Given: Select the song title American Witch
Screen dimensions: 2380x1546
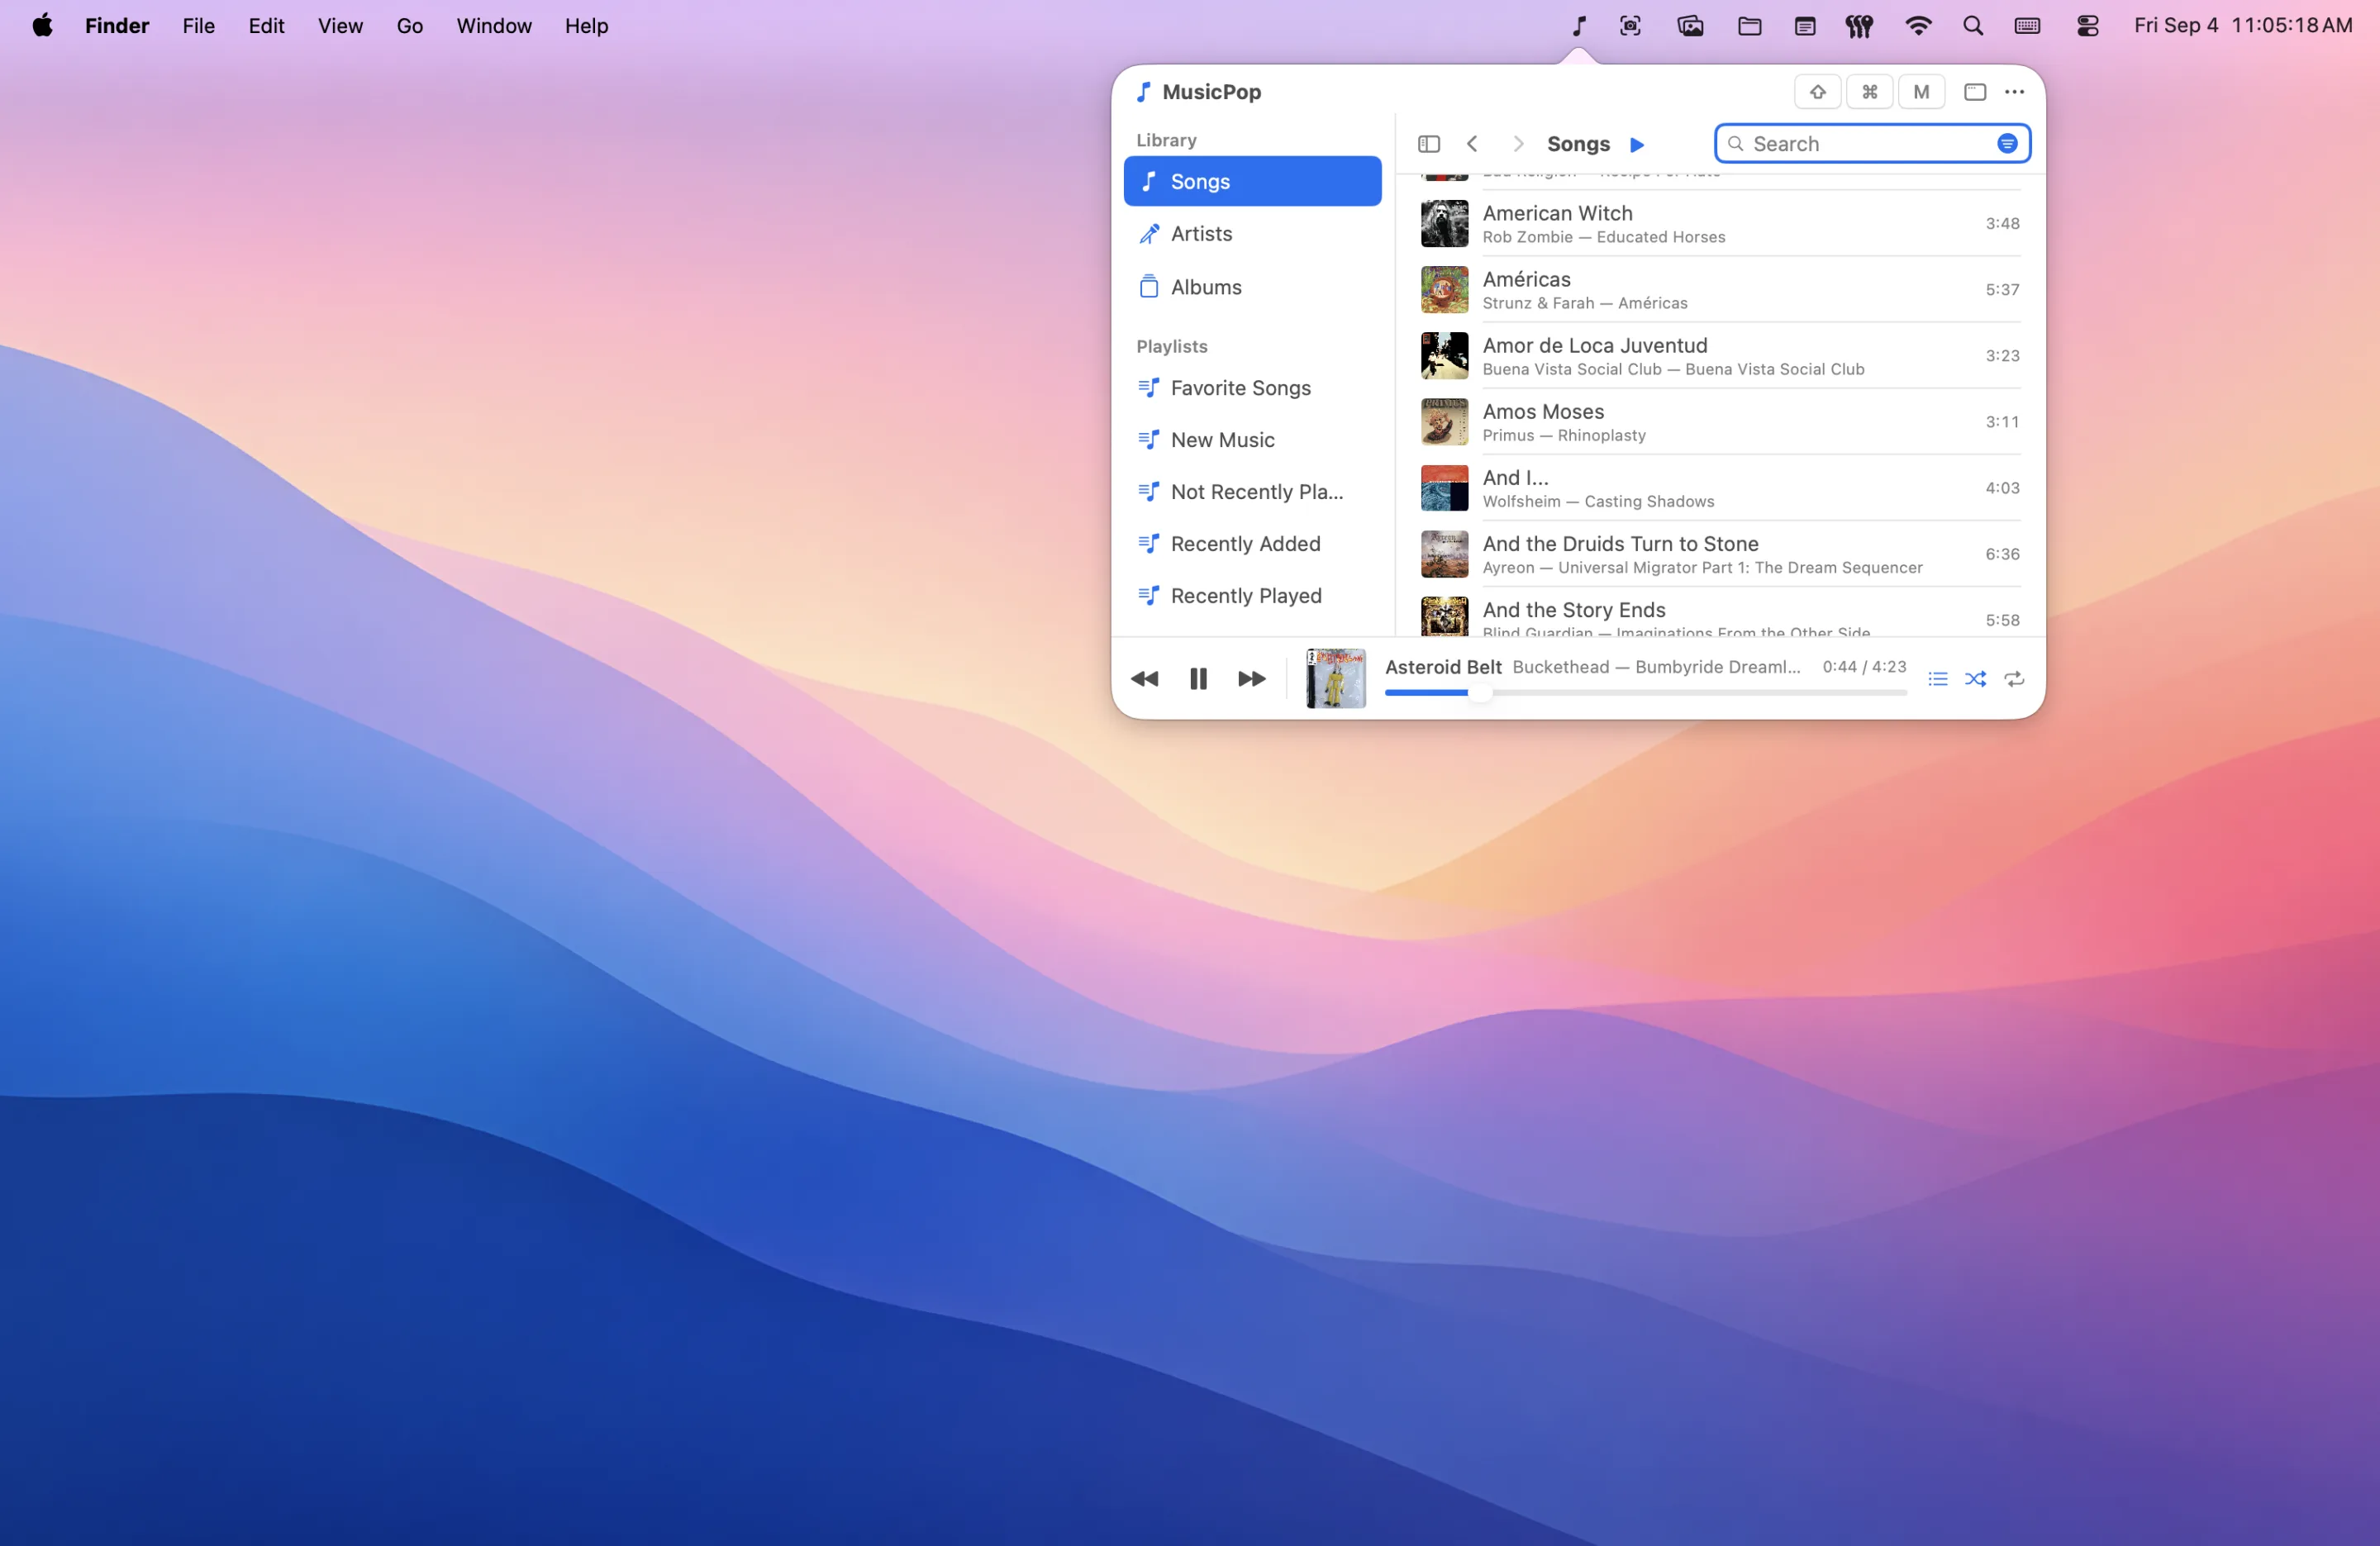Looking at the screenshot, I should [x=1557, y=213].
